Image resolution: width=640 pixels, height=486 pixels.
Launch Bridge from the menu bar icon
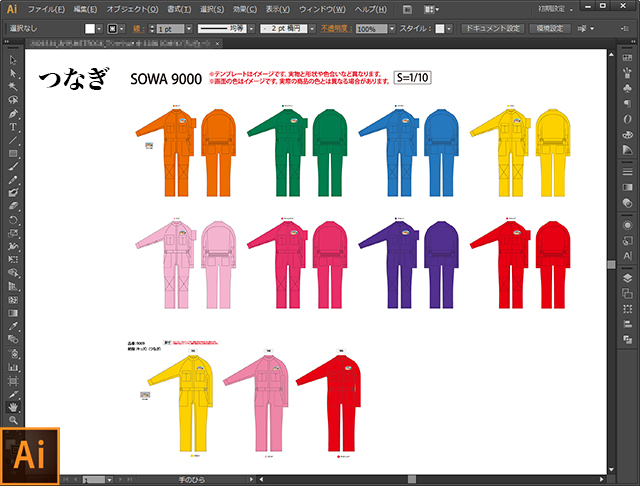tap(407, 9)
